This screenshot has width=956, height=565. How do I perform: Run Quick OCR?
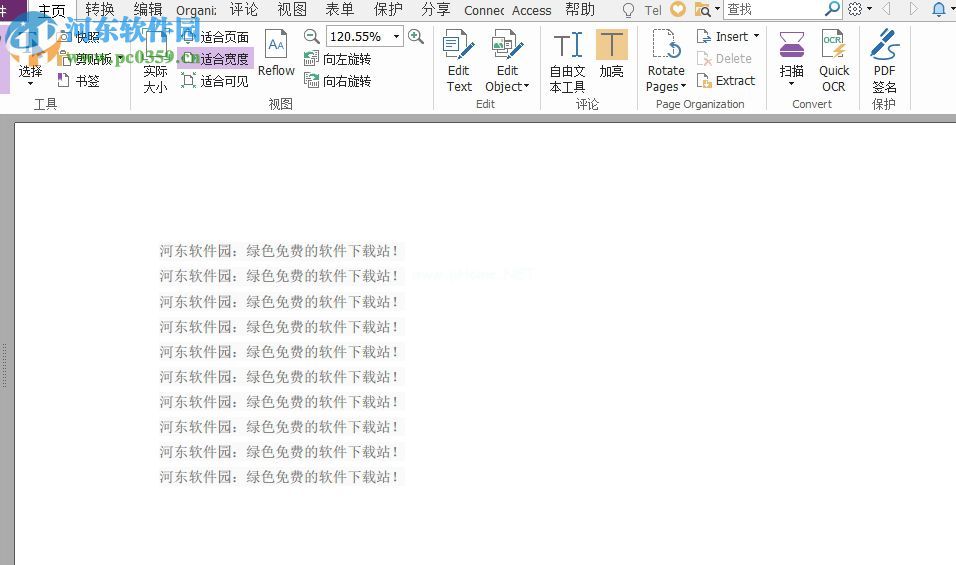(x=833, y=61)
